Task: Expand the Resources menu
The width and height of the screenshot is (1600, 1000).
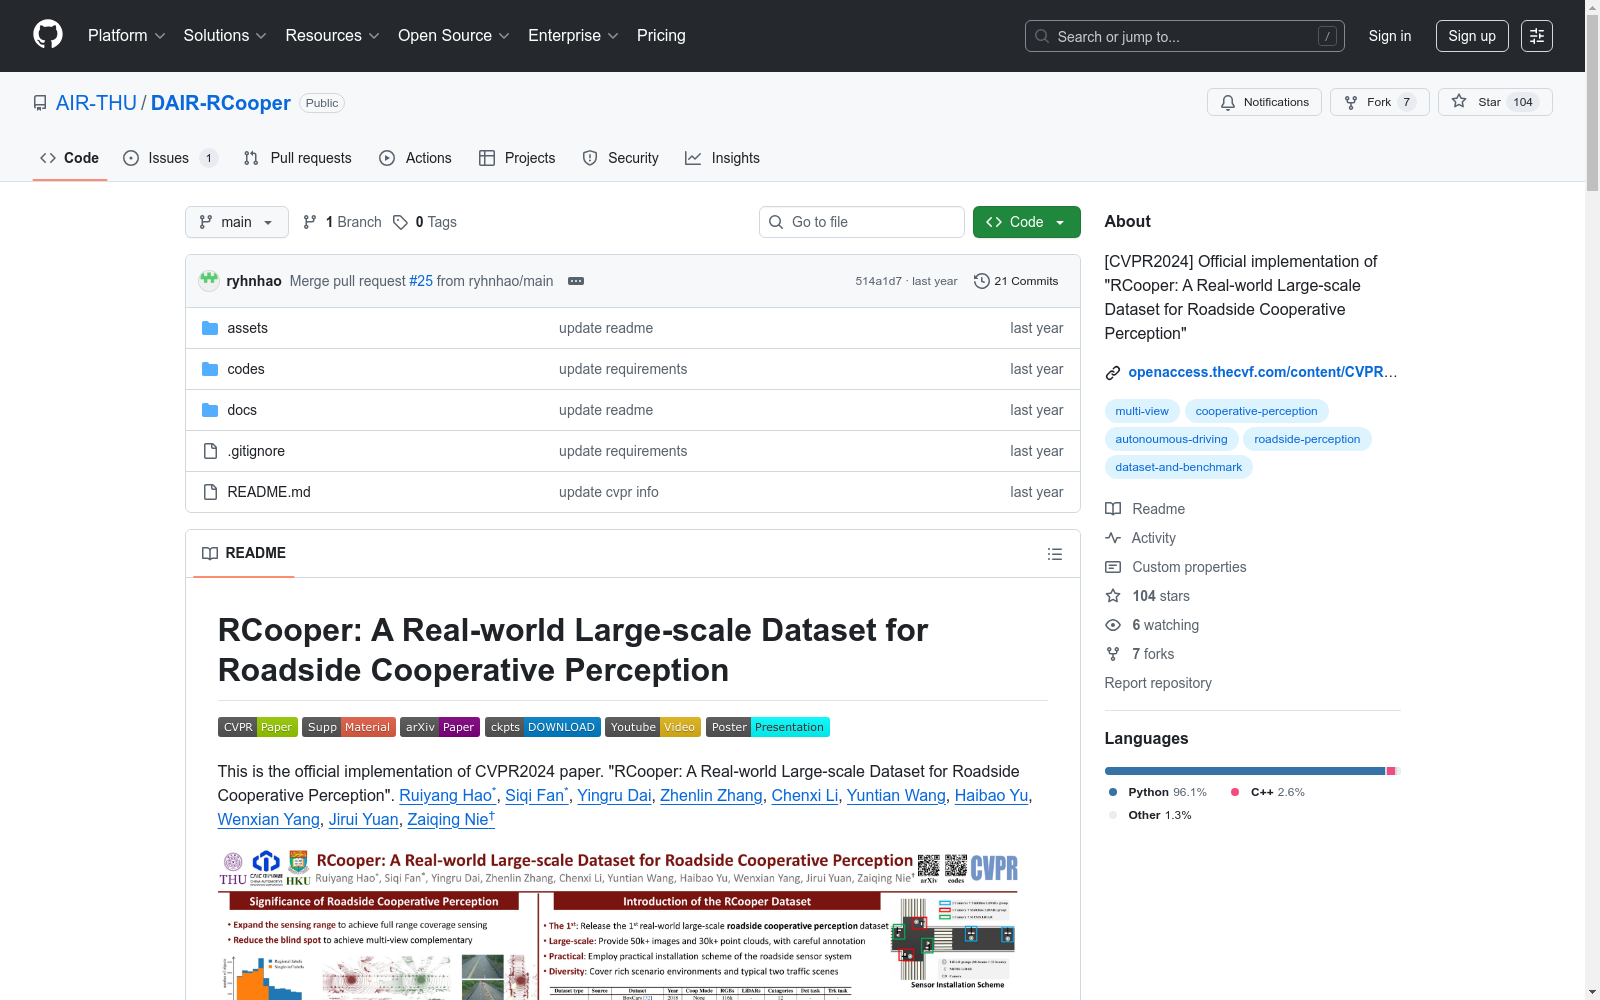Action: pos(333,36)
